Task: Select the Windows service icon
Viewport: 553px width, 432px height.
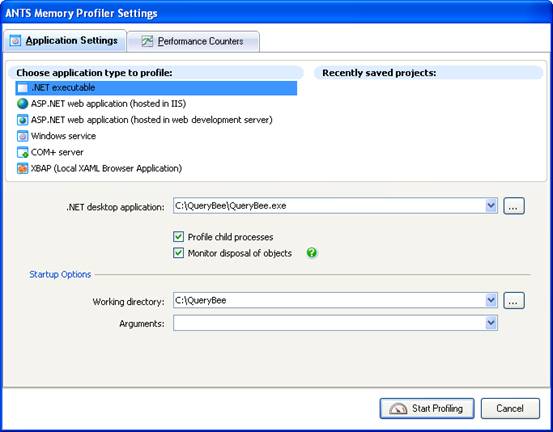Action: (22, 136)
